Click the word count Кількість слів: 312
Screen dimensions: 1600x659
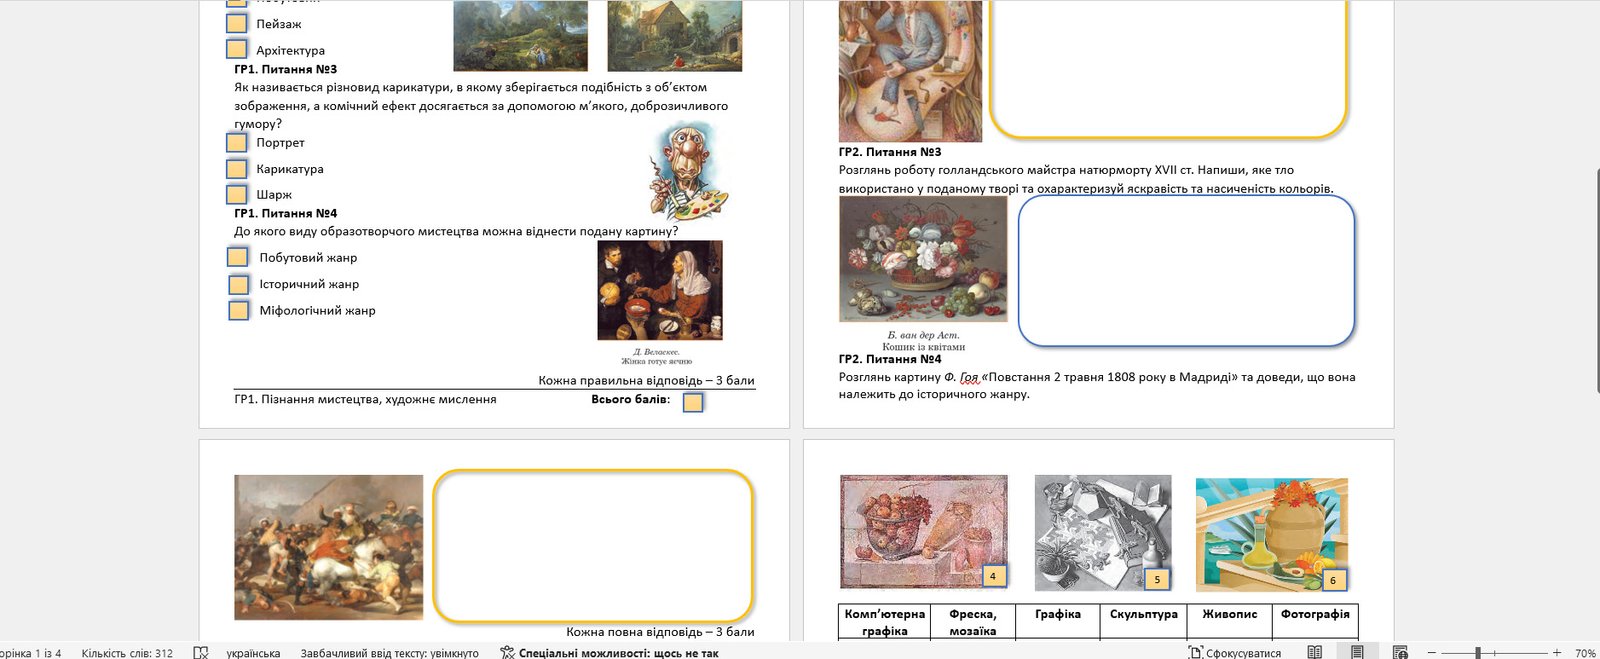tap(127, 653)
